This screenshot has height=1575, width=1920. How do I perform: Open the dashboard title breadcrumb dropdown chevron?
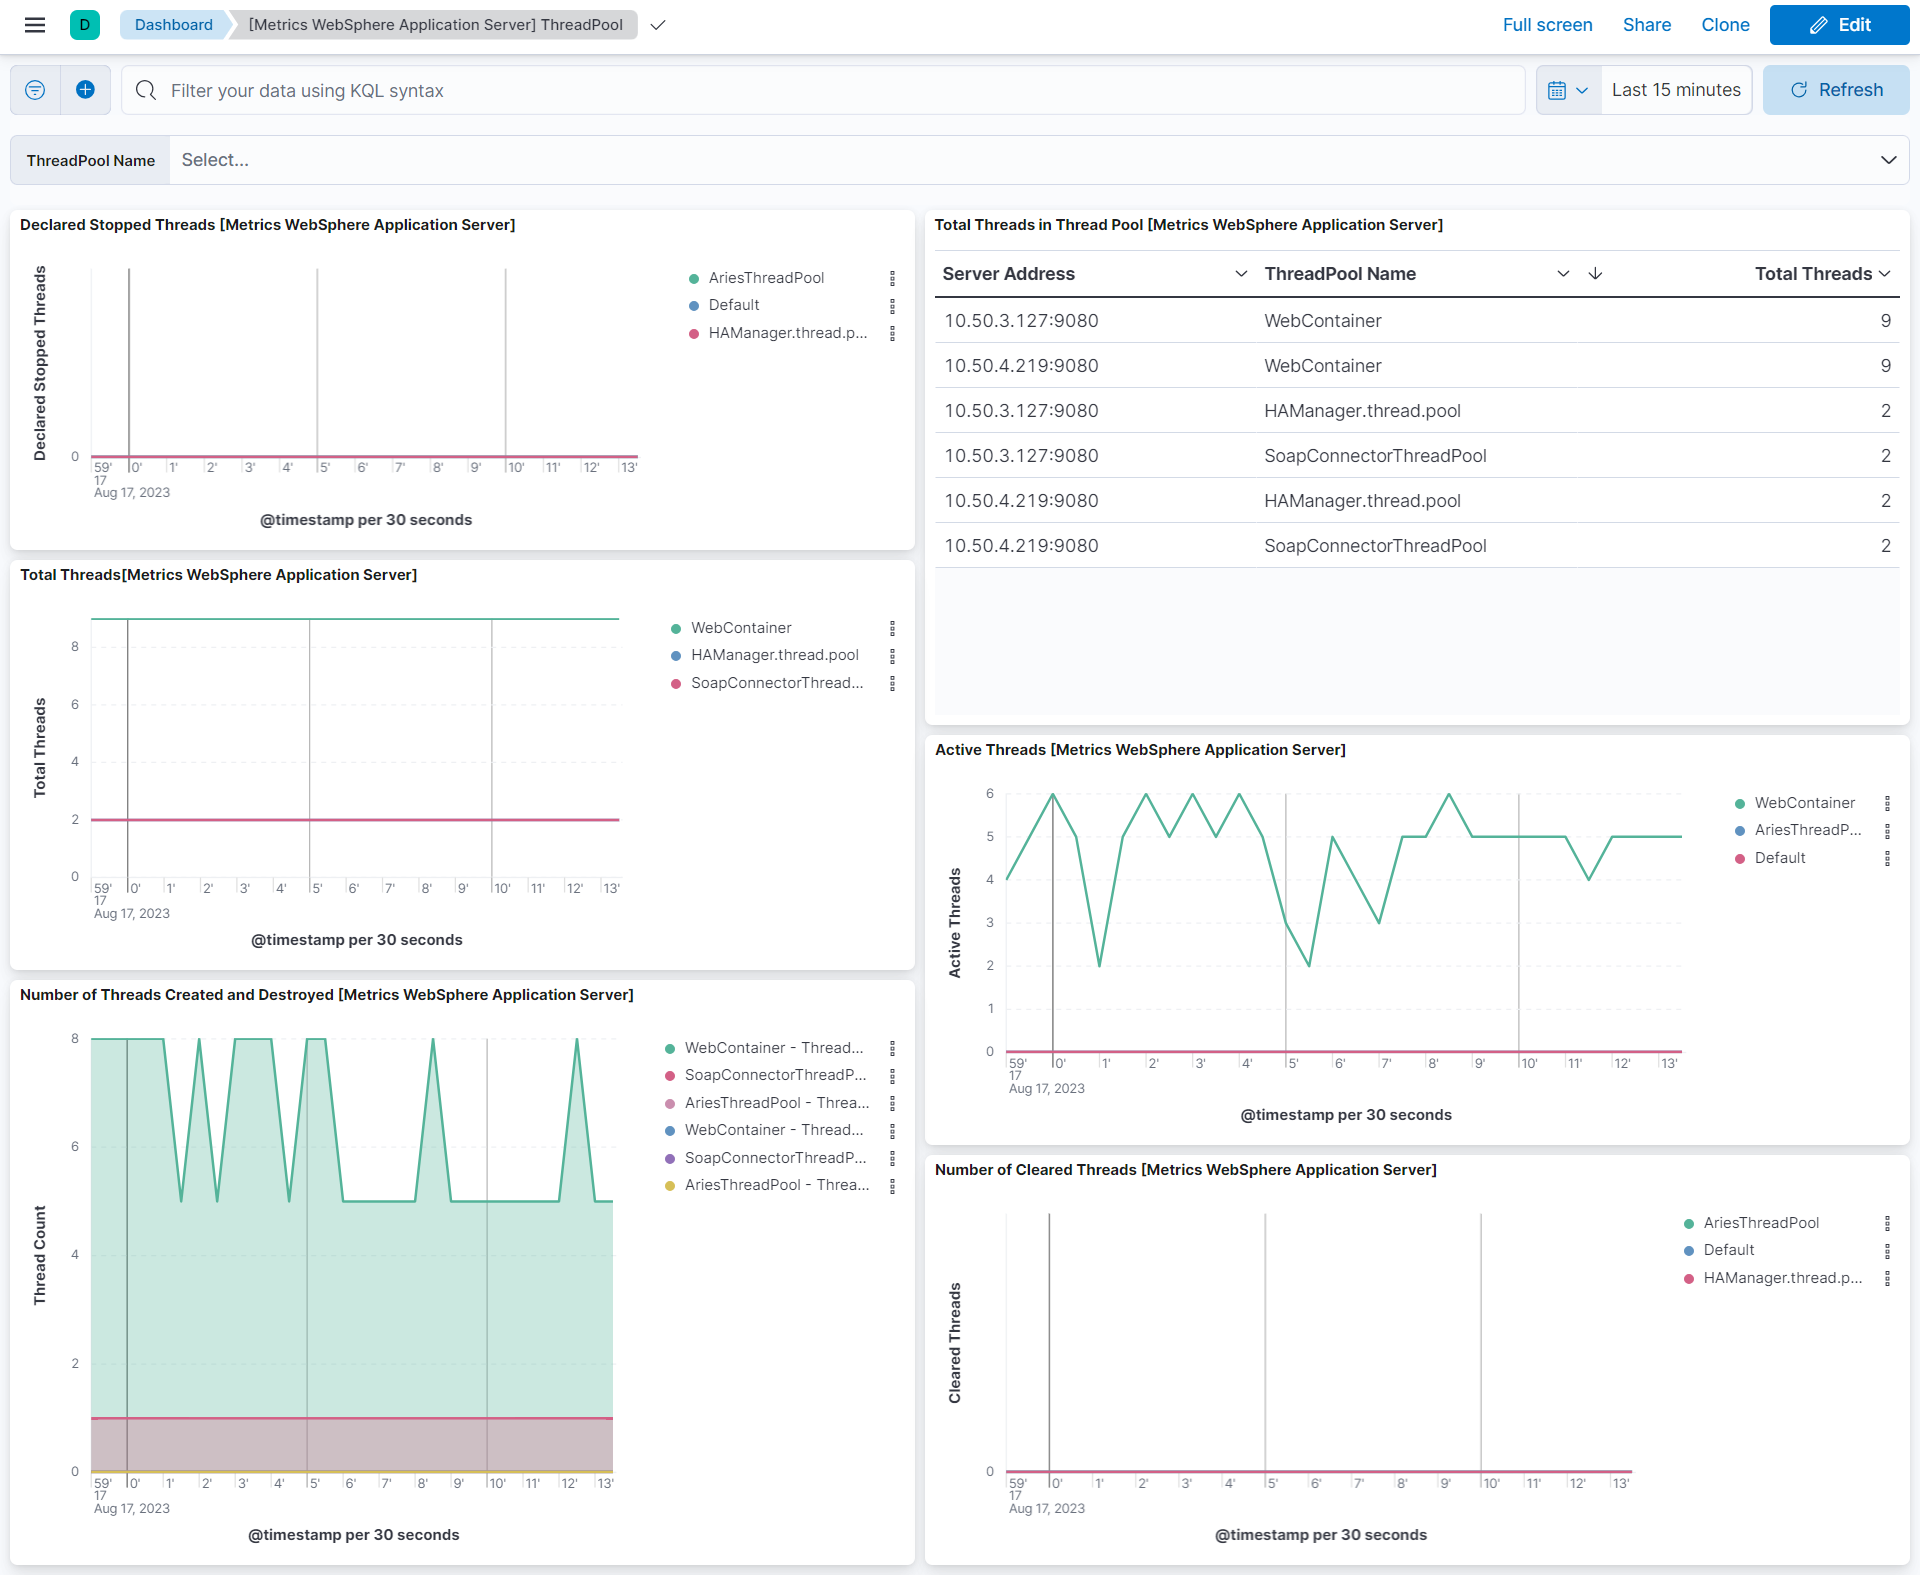(657, 25)
